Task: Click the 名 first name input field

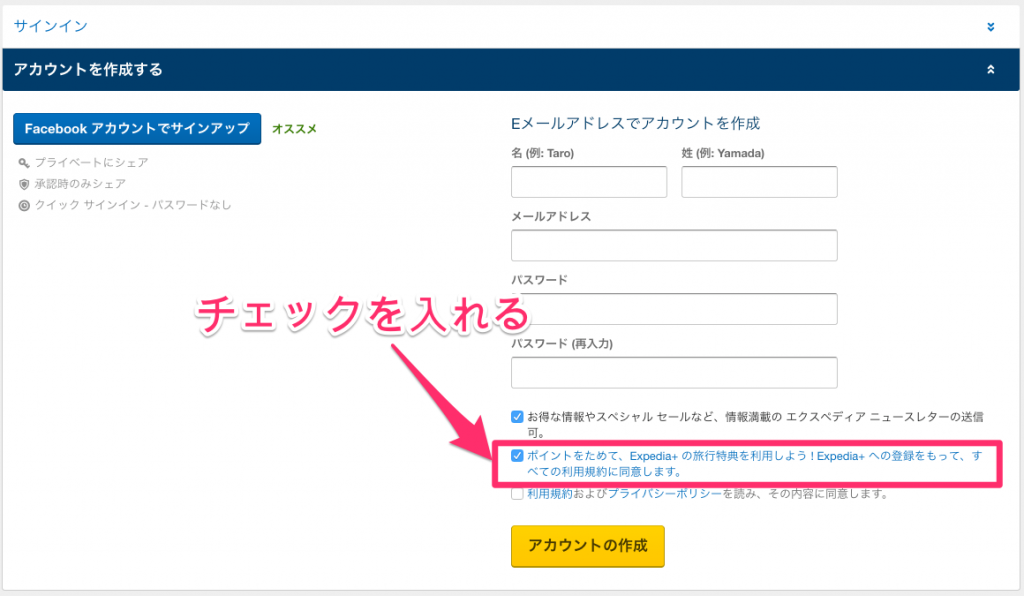Action: point(588,181)
